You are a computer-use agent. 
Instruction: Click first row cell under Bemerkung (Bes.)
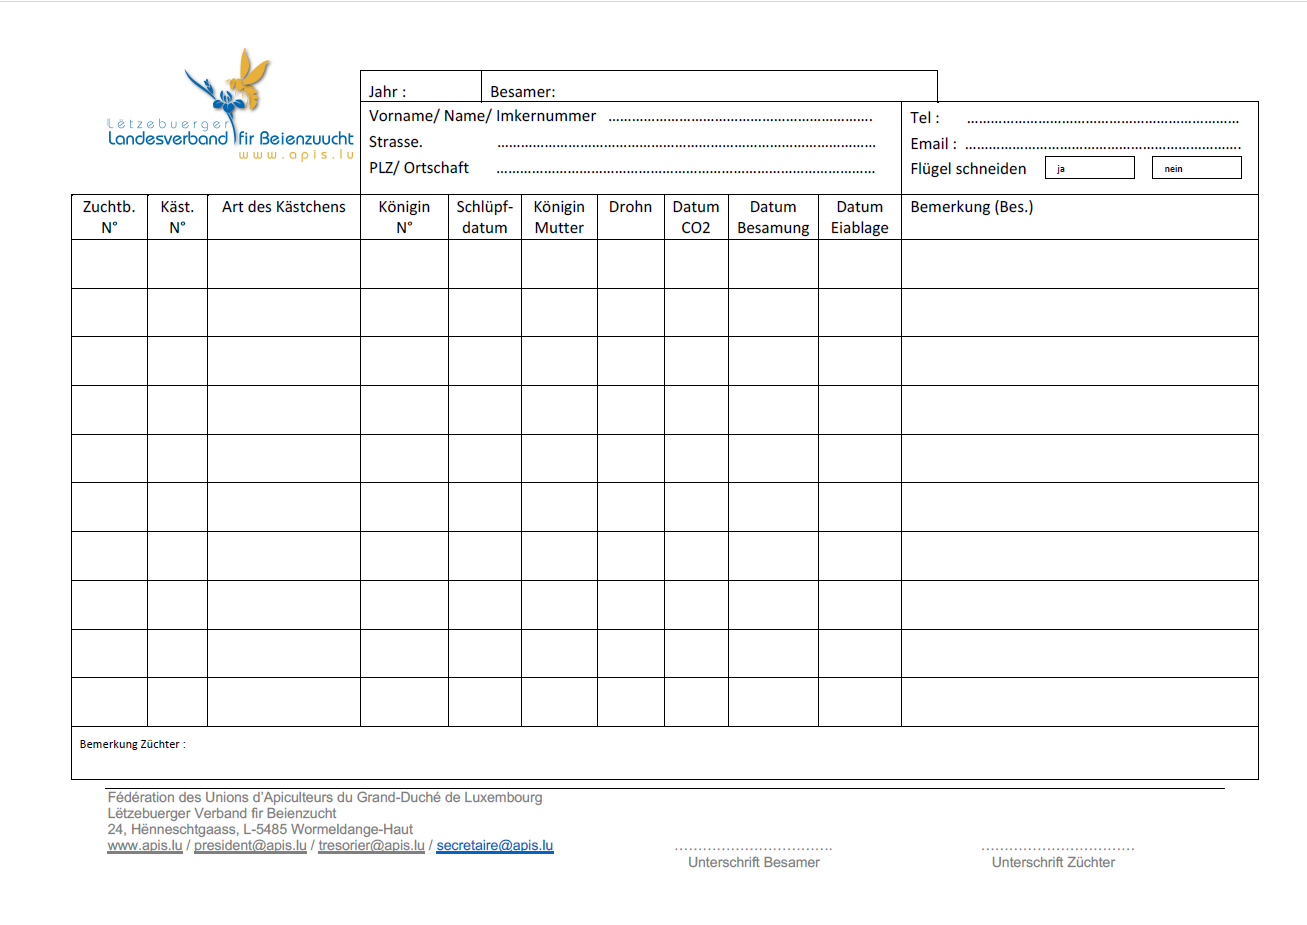pyautogui.click(x=1079, y=264)
